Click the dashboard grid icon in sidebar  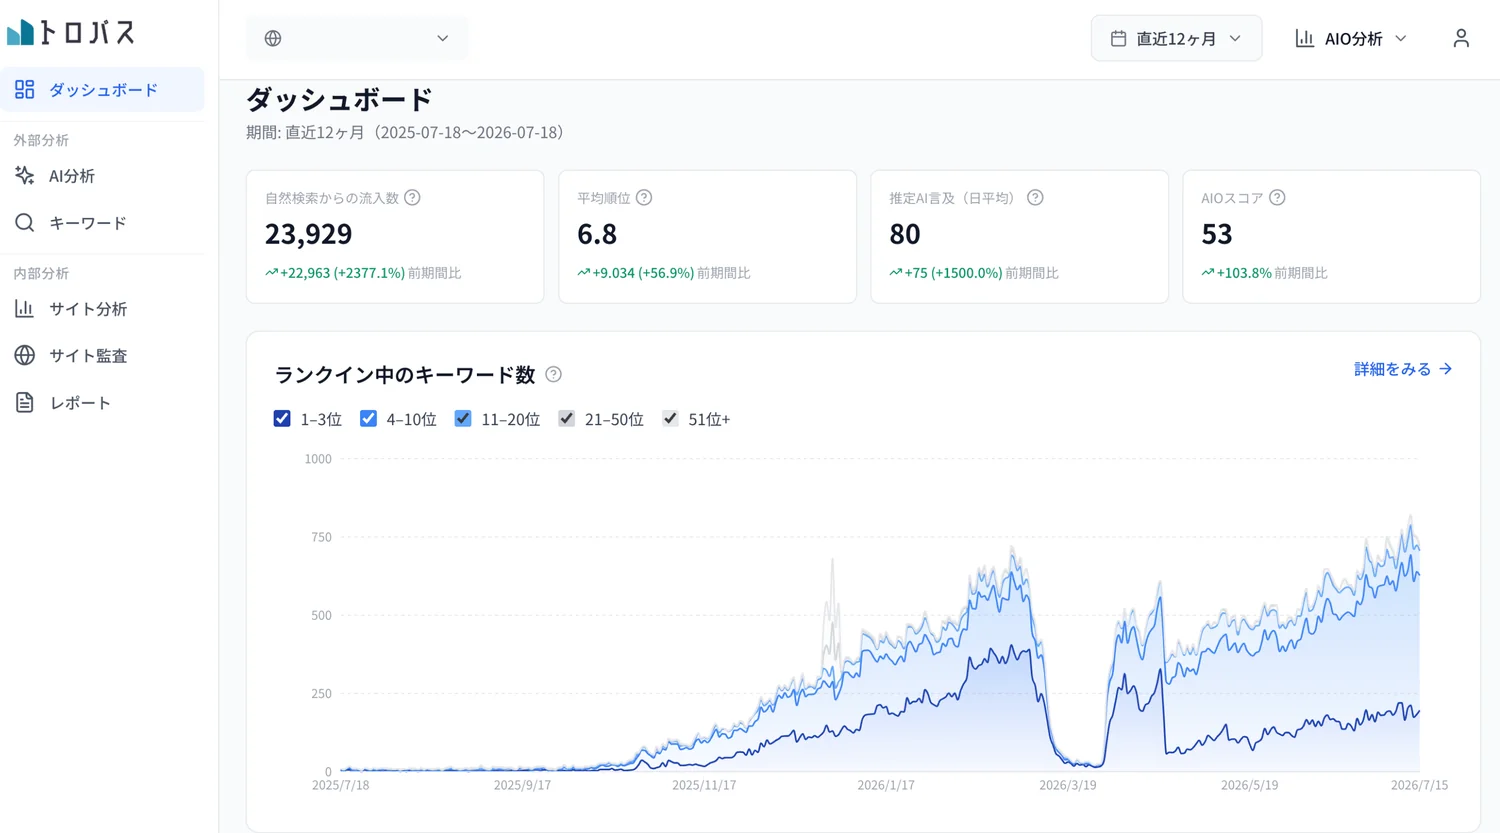tap(25, 90)
